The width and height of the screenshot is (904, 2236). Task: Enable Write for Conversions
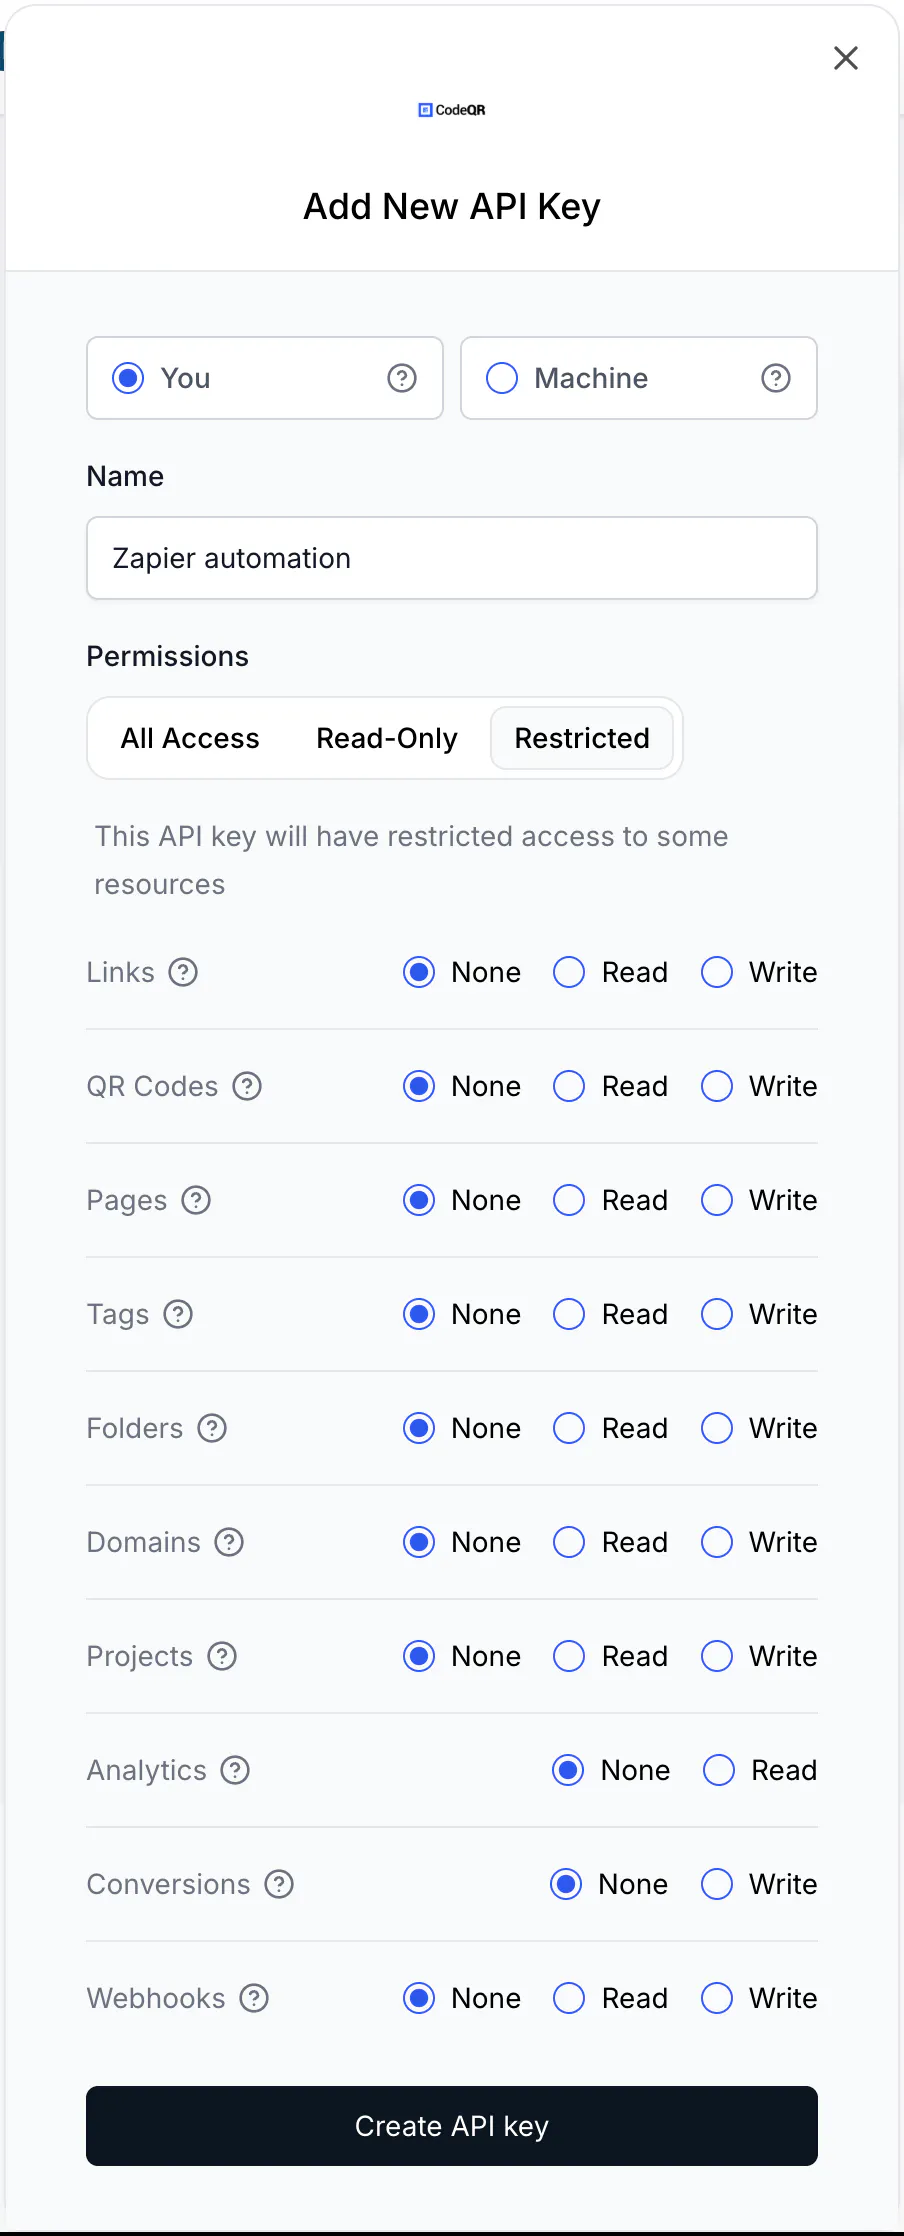pos(717,1884)
